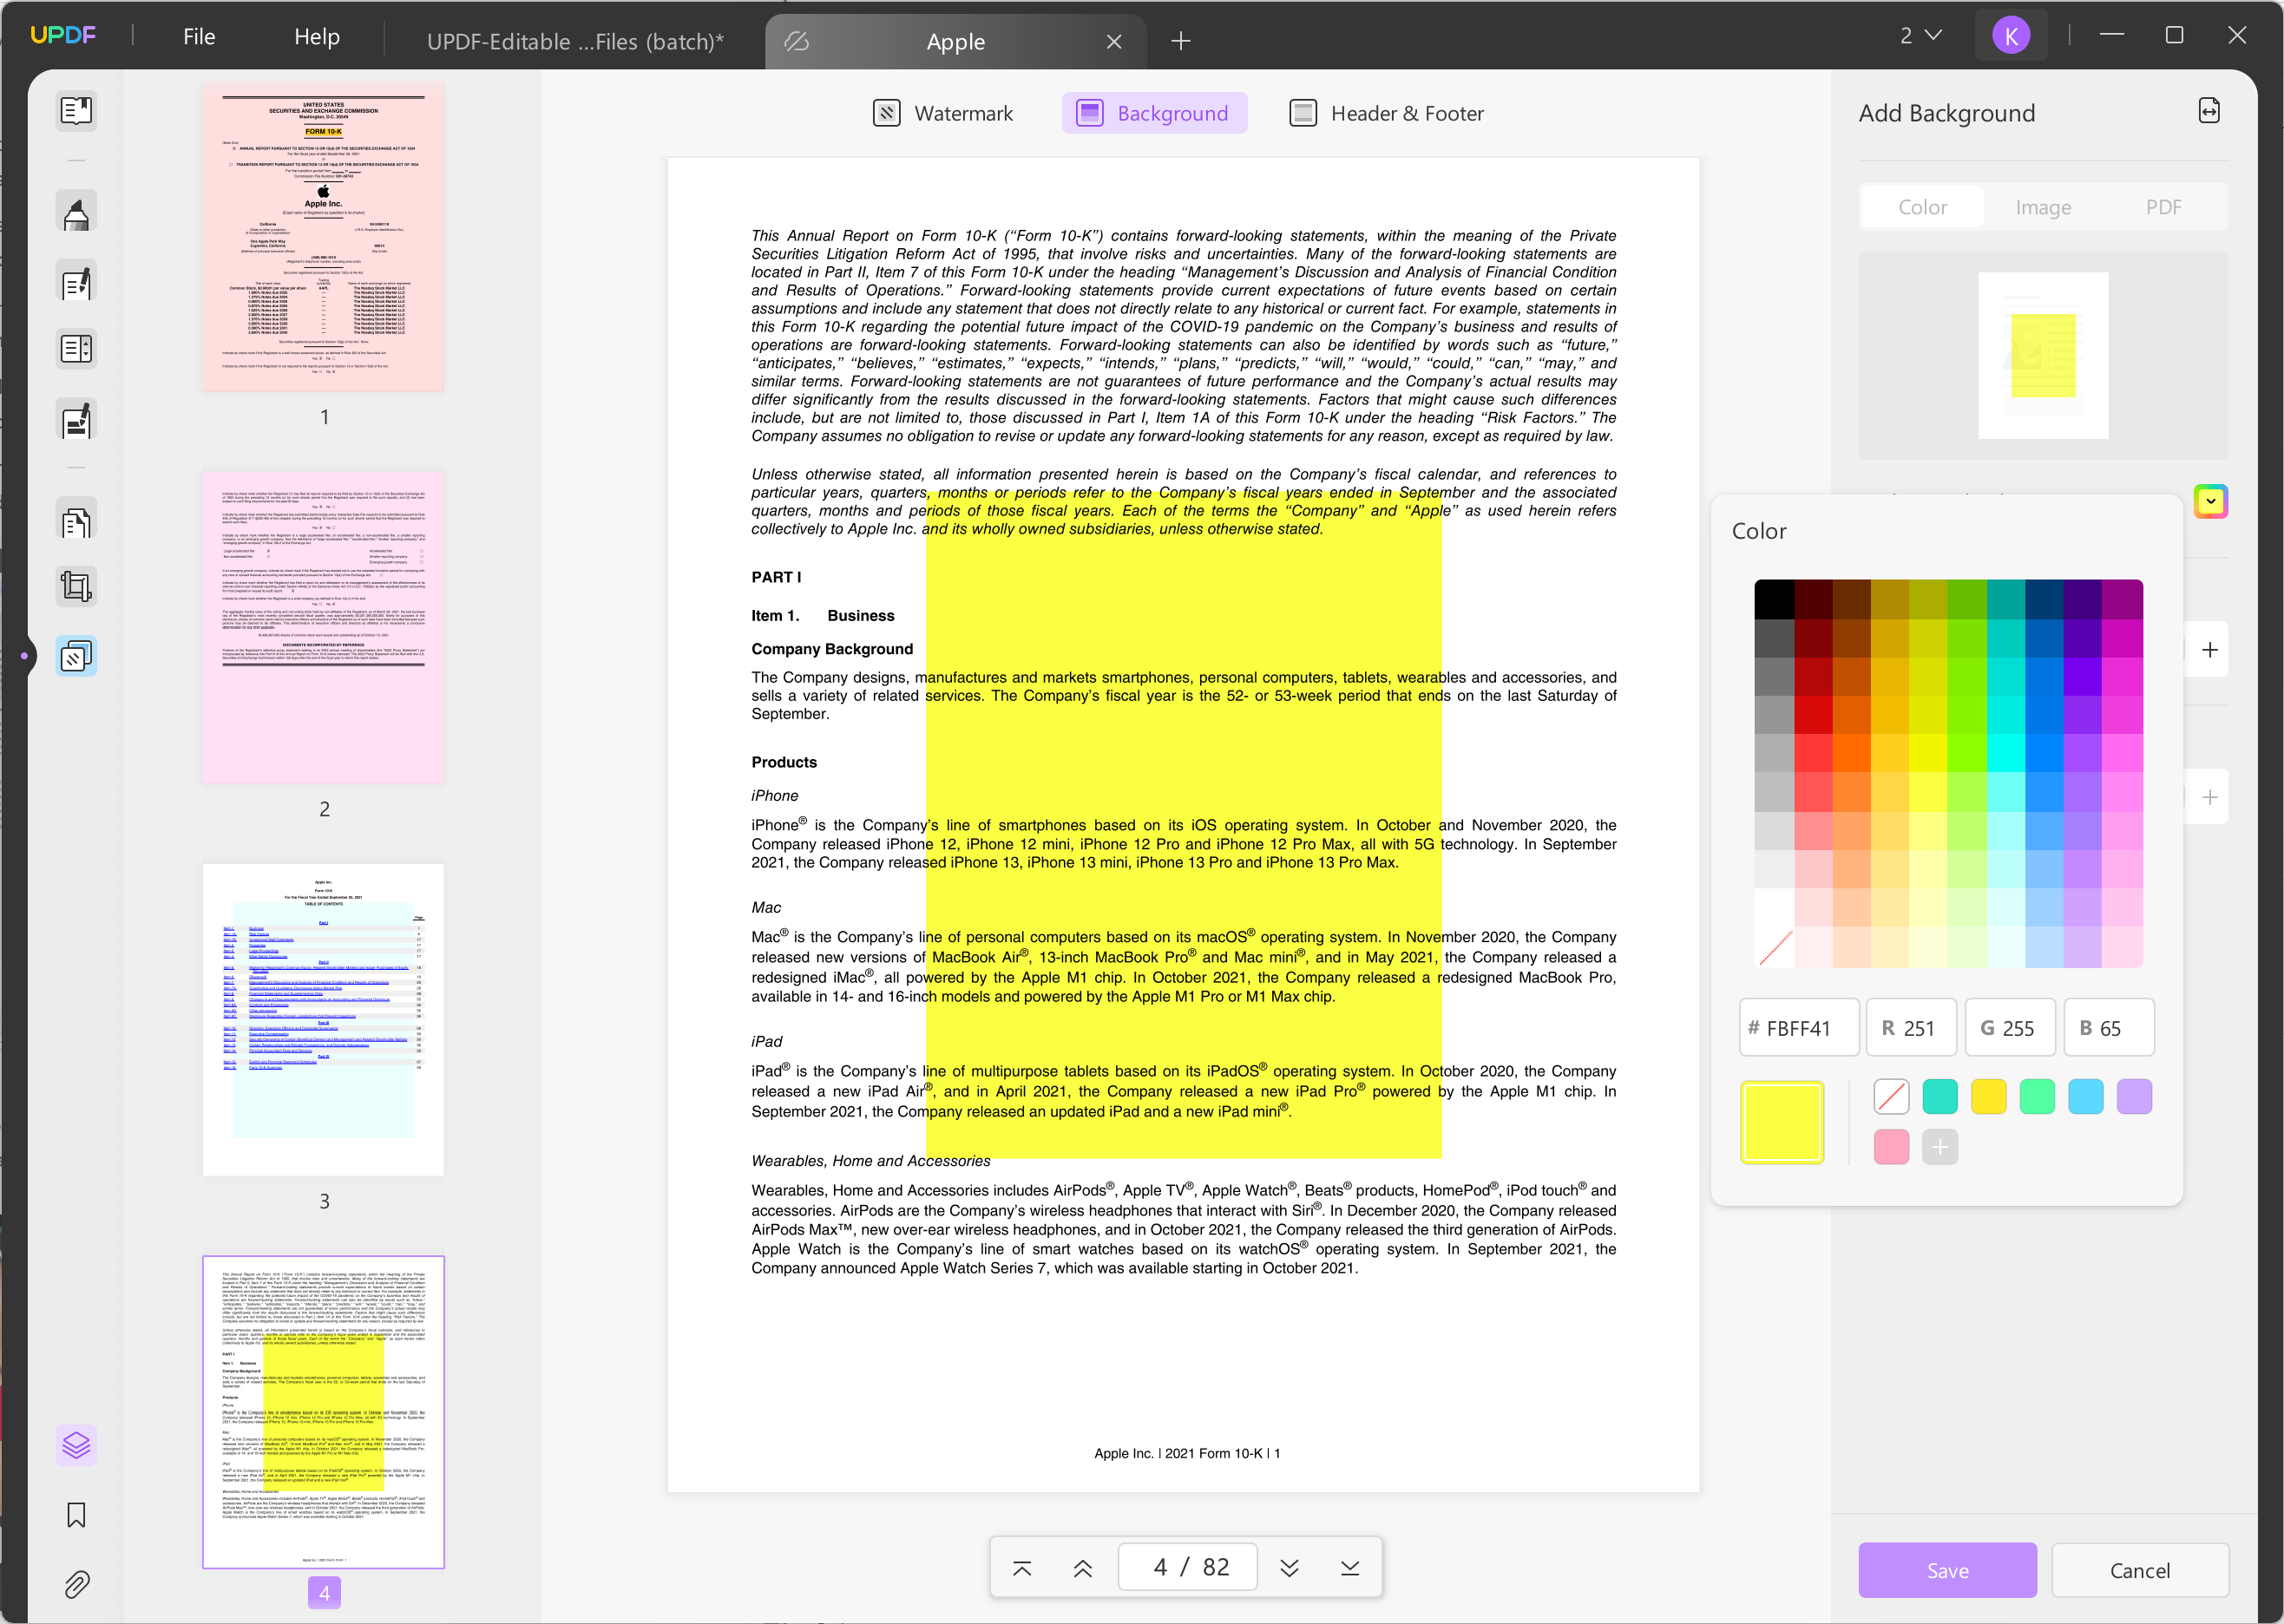Switch background type to PDF
2284x1624 pixels.
click(2163, 206)
